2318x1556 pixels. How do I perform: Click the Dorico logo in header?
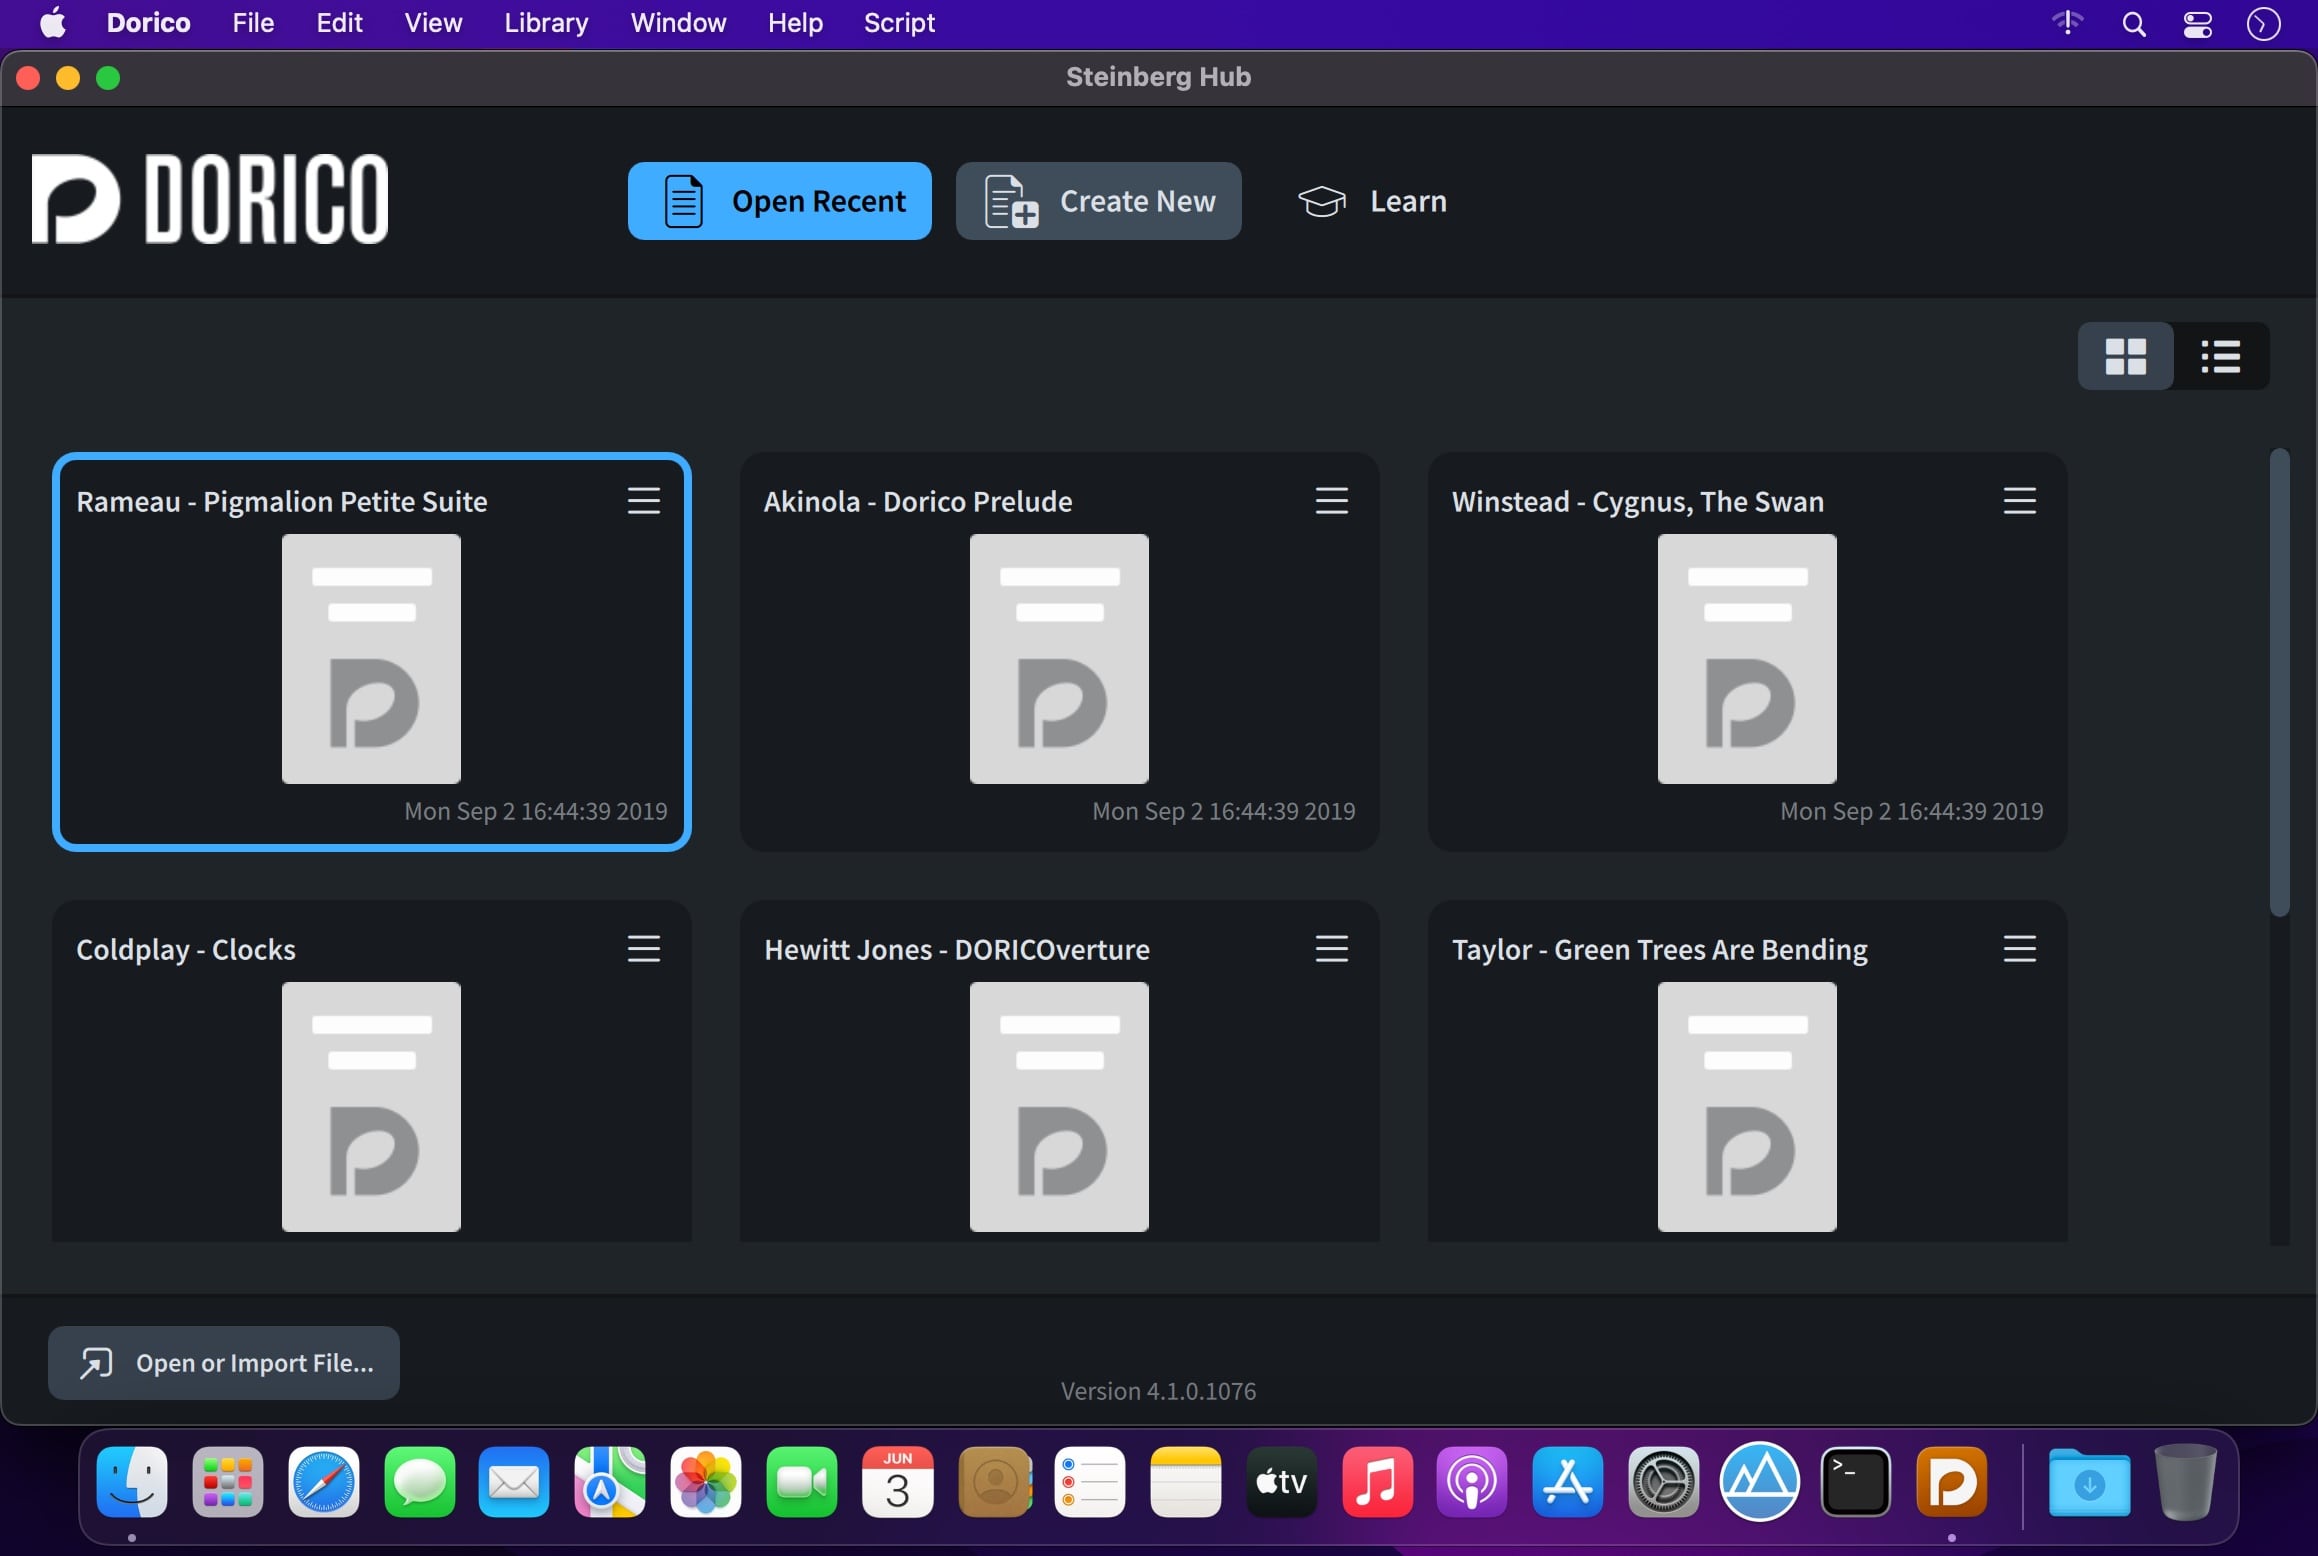pos(210,199)
